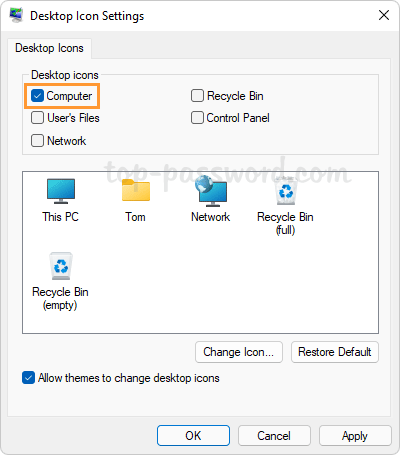The height and width of the screenshot is (455, 400).
Task: Toggle Allow themes to change desktop icons
Action: [29, 378]
